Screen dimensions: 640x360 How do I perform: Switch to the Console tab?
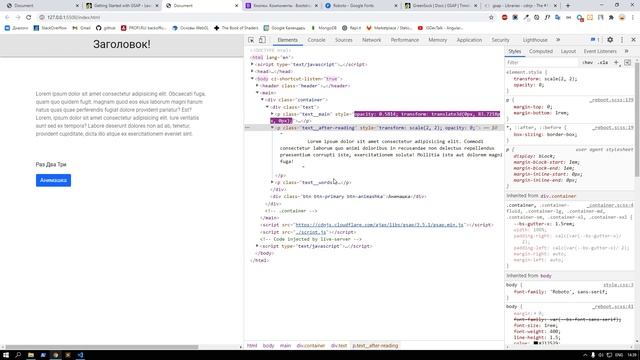click(316, 40)
